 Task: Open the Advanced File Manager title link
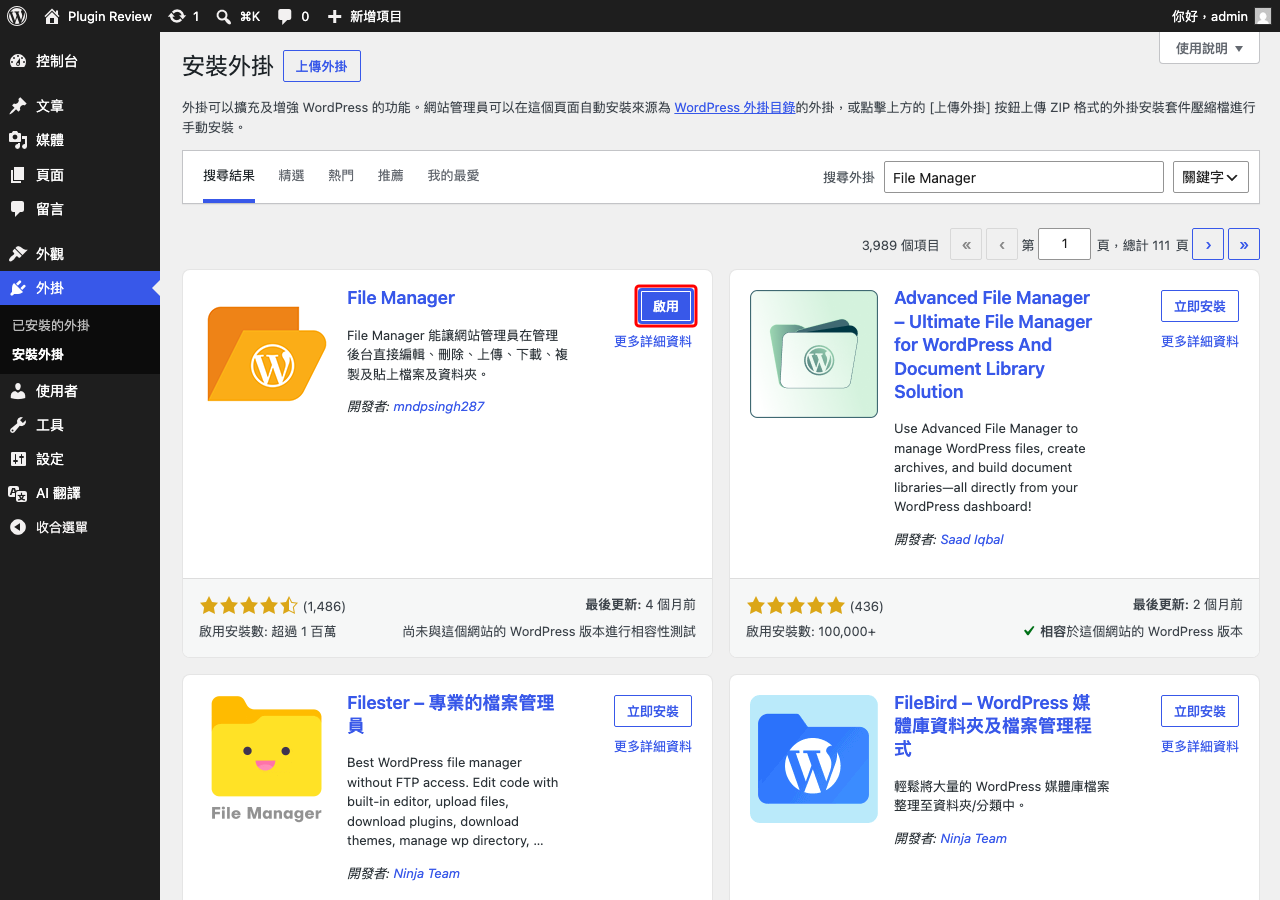coord(993,345)
